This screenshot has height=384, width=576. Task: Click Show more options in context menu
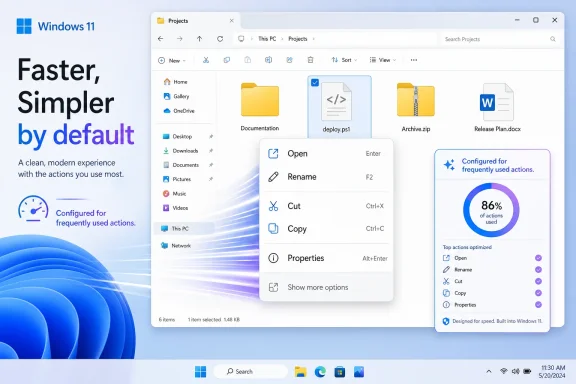tap(326, 287)
